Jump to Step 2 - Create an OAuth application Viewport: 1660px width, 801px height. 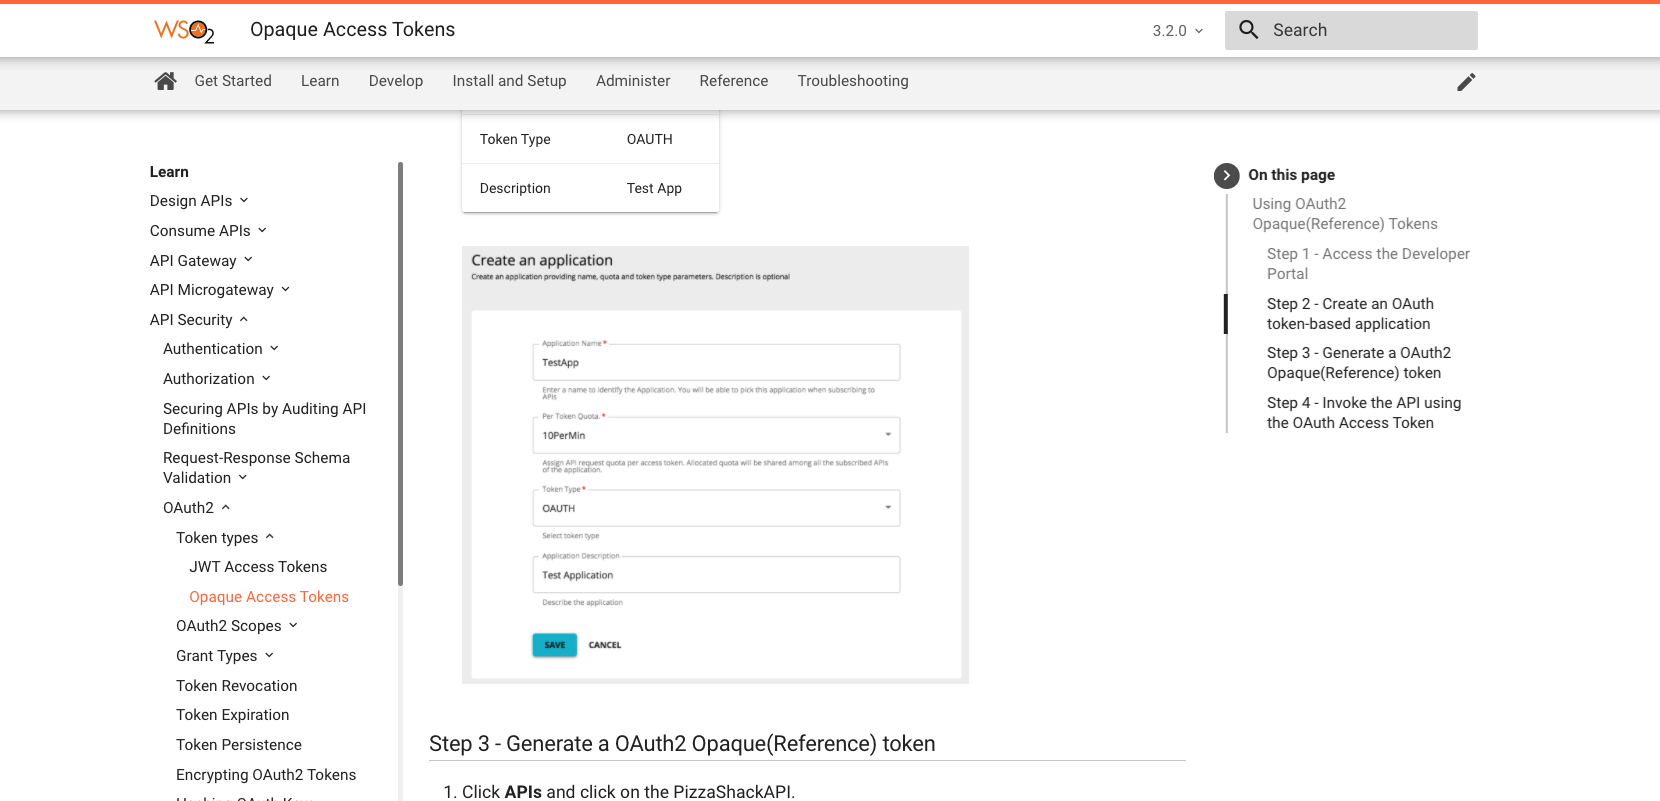click(x=1350, y=314)
